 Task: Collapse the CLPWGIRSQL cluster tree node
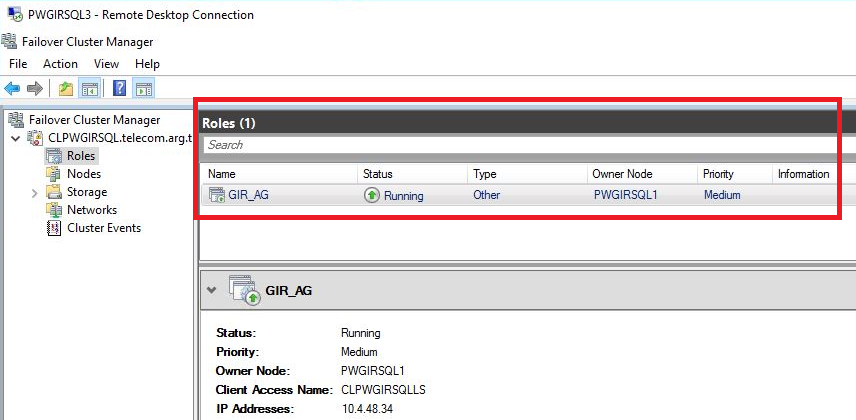(x=16, y=138)
